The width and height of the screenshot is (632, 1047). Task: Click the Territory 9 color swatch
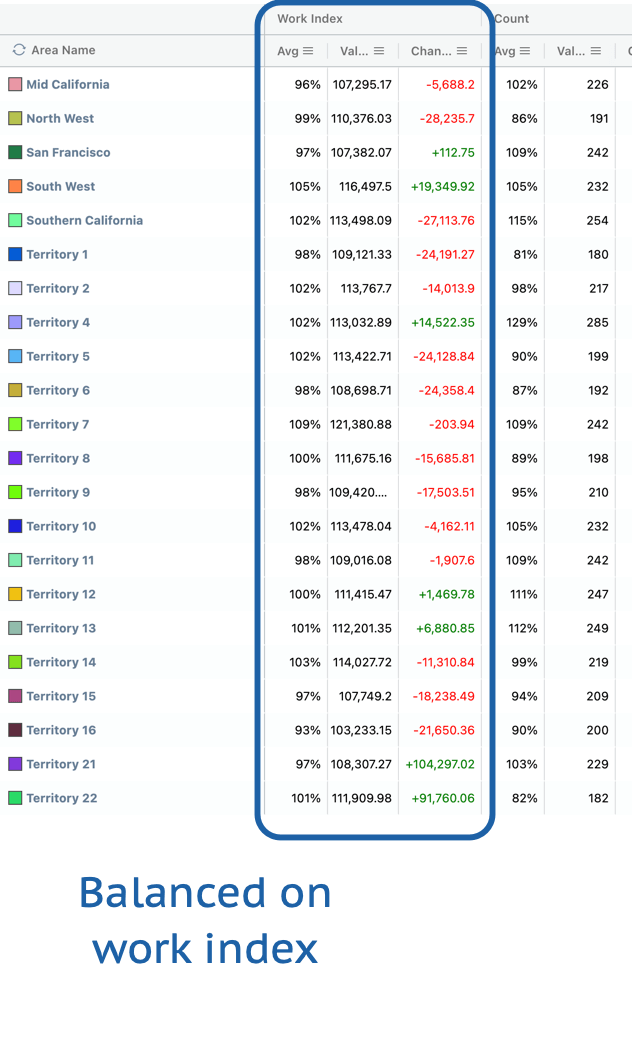[15, 492]
